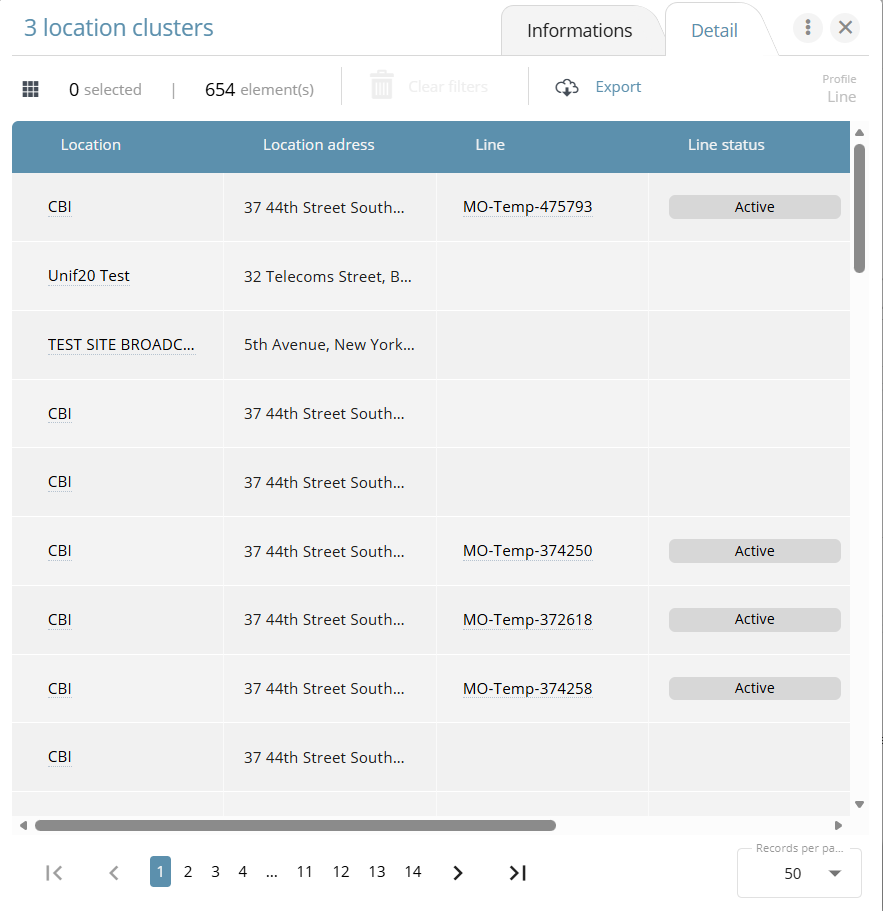Screen dimensions: 883x911
Task: Jump to the last page arrow
Action: tap(517, 873)
